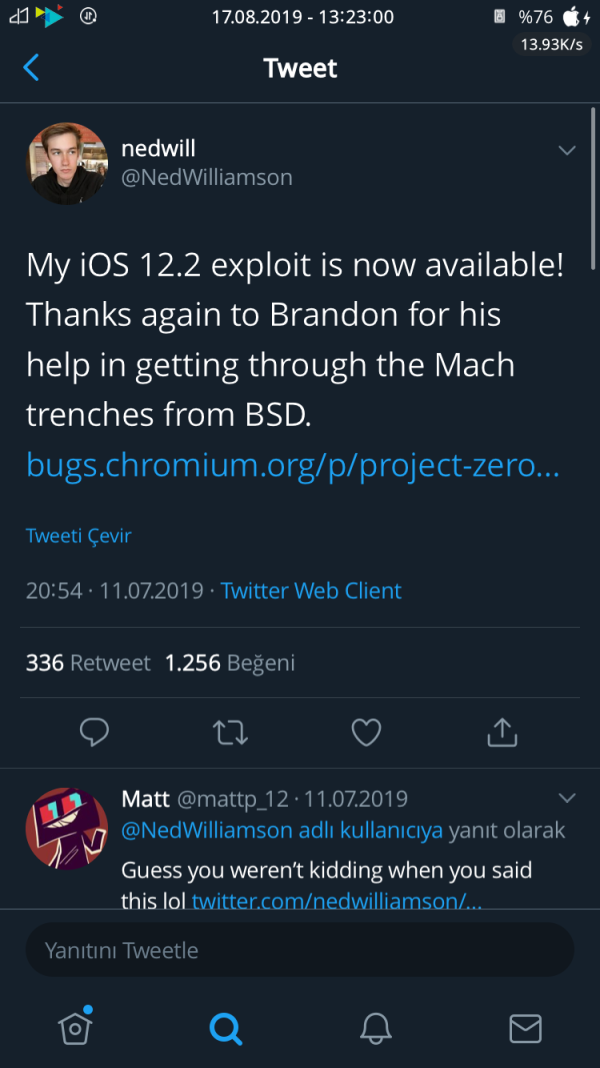Image resolution: width=600 pixels, height=1068 pixels.
Task: Tap Tweeti Çevir to translate tweet
Action: pyautogui.click(x=79, y=536)
